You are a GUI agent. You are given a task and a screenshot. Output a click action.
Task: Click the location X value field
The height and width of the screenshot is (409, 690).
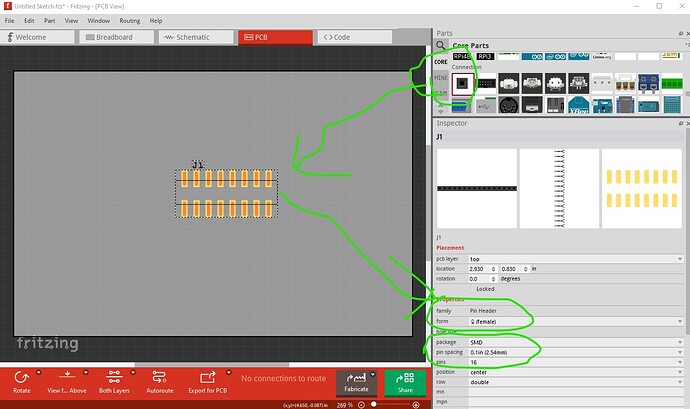point(479,269)
